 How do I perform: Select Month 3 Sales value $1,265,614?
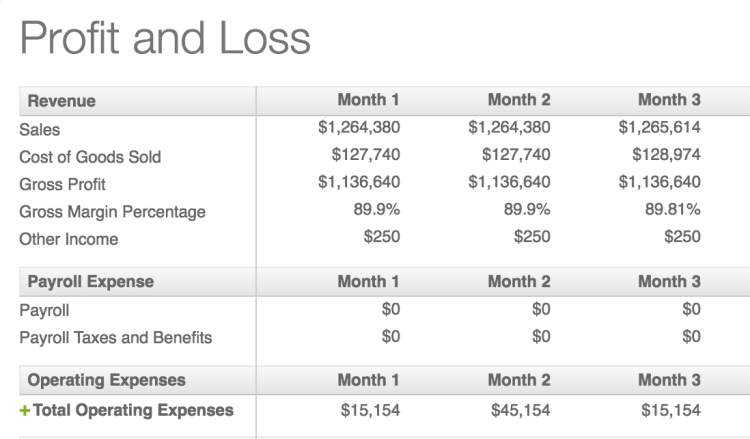659,127
